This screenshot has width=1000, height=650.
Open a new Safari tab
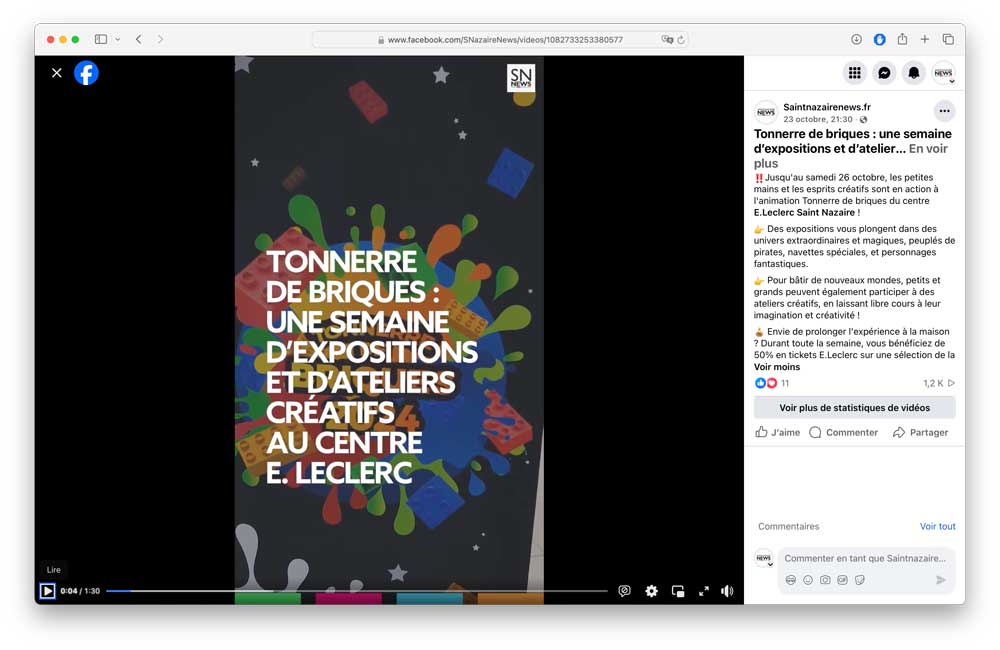point(925,39)
